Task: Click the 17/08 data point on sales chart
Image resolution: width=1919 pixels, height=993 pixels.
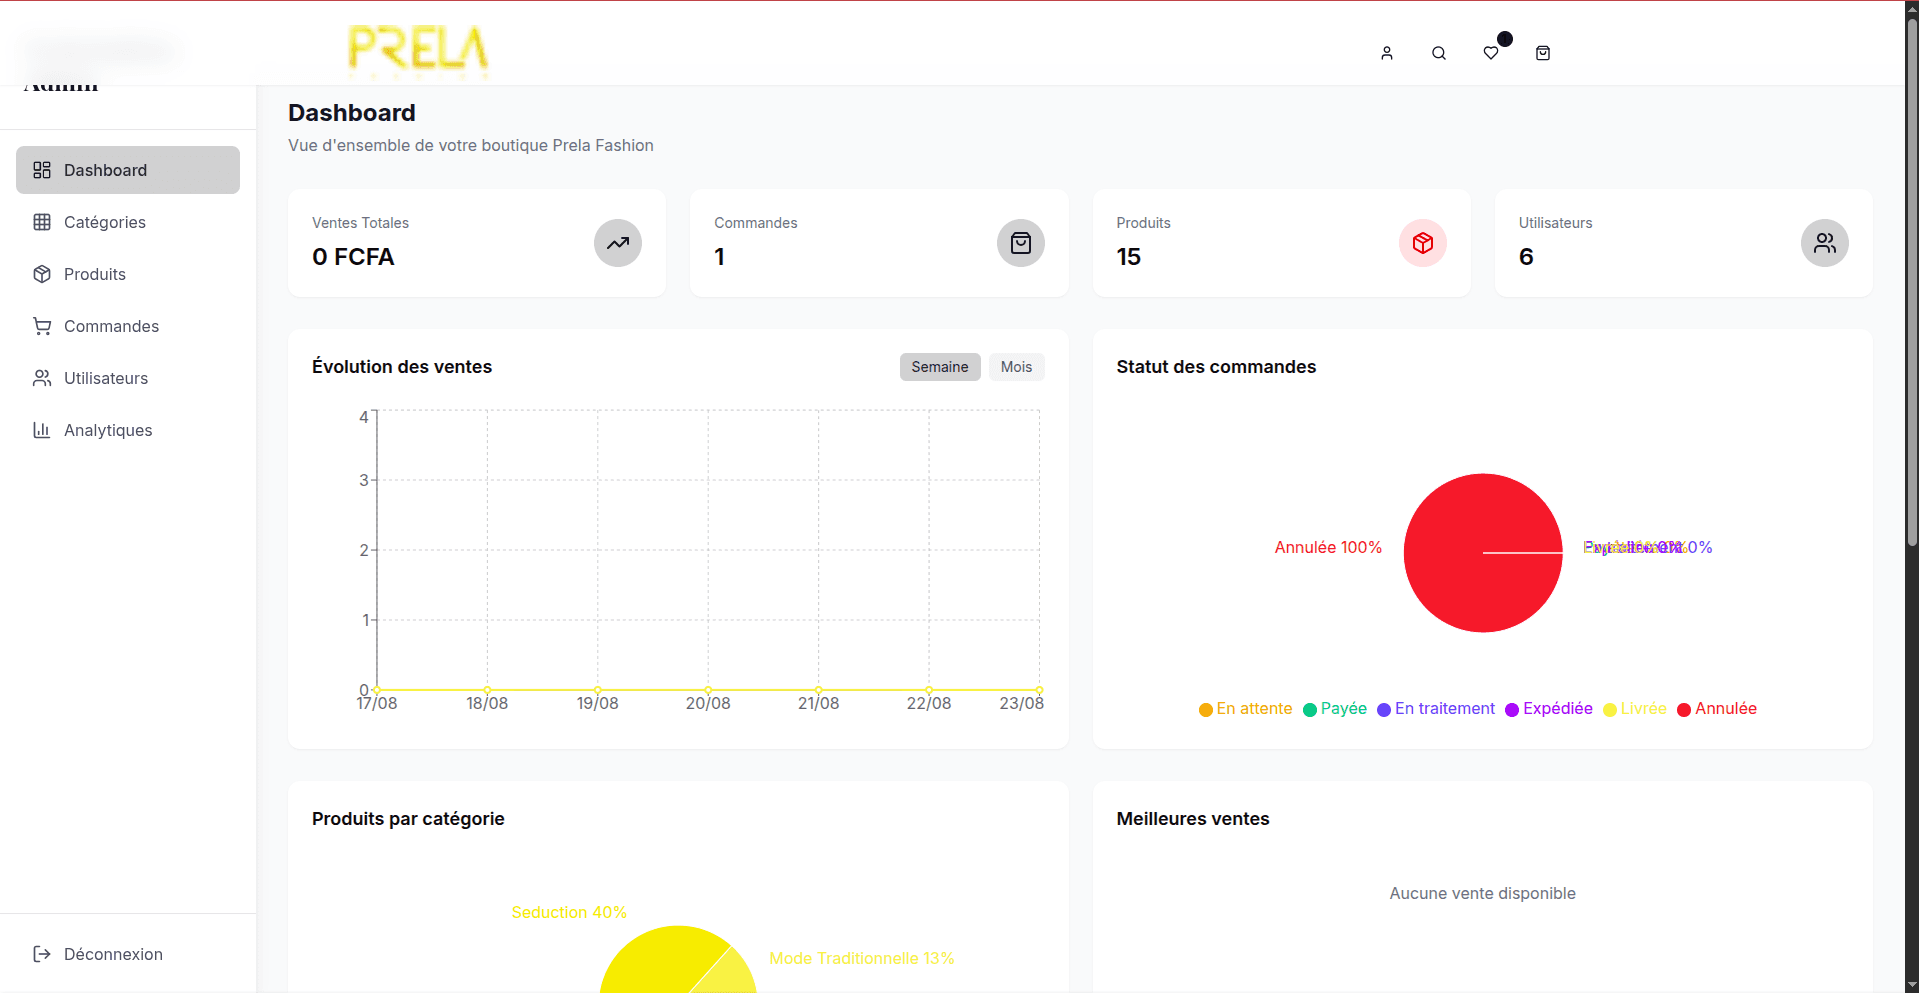Action: tap(377, 690)
